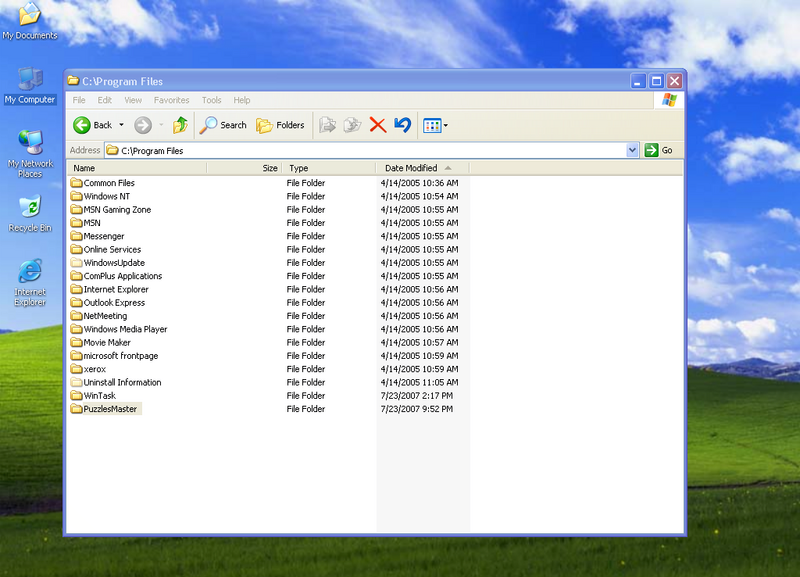Sort by the Size column header
800x577 pixels.
pyautogui.click(x=244, y=168)
